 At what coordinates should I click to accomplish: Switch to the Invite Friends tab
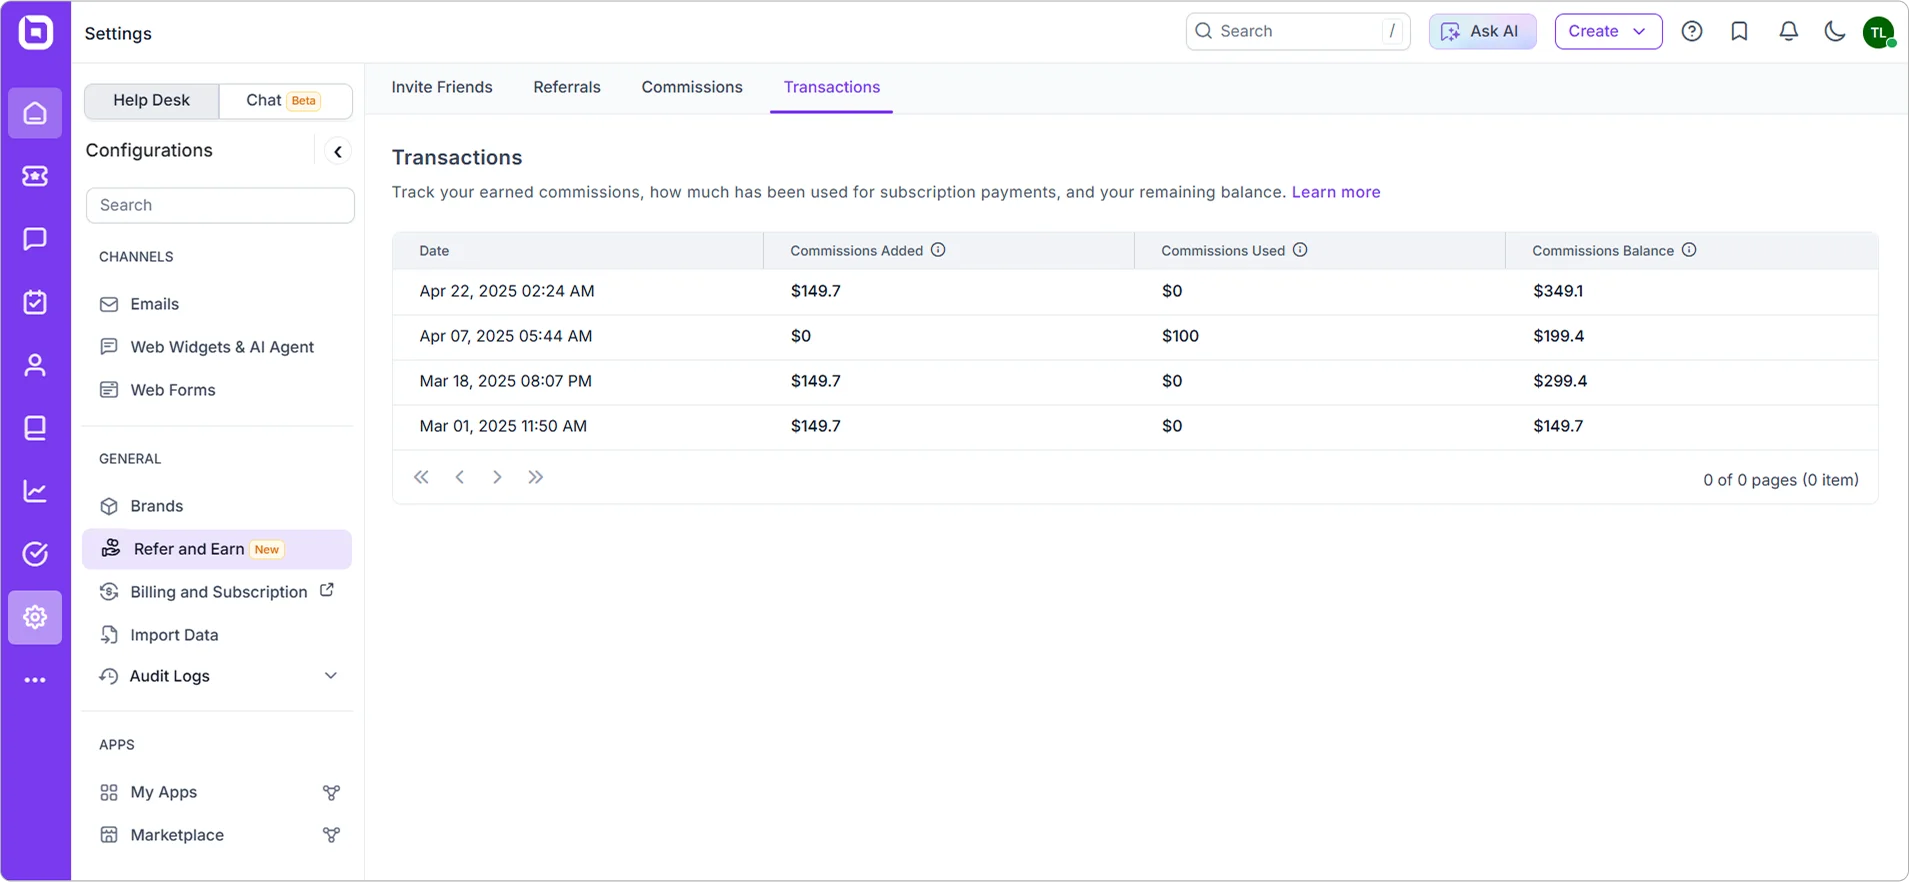[x=442, y=87]
